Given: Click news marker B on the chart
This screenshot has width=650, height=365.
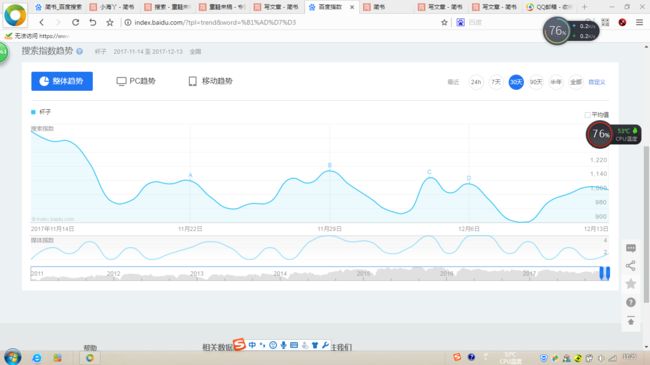Looking at the screenshot, I should pyautogui.click(x=330, y=165).
